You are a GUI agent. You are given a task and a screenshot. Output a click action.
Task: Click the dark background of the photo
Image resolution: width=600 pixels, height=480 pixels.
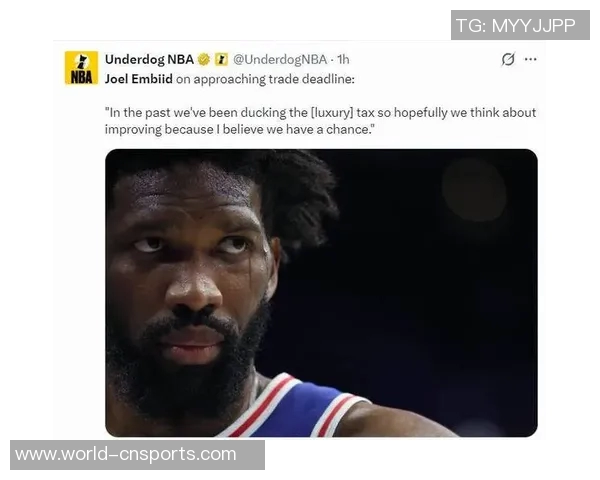click(x=440, y=287)
